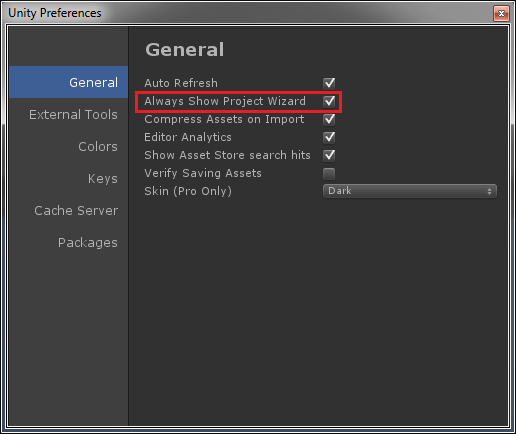The width and height of the screenshot is (516, 434).
Task: Click the Auto Refresh label
Action: [181, 83]
